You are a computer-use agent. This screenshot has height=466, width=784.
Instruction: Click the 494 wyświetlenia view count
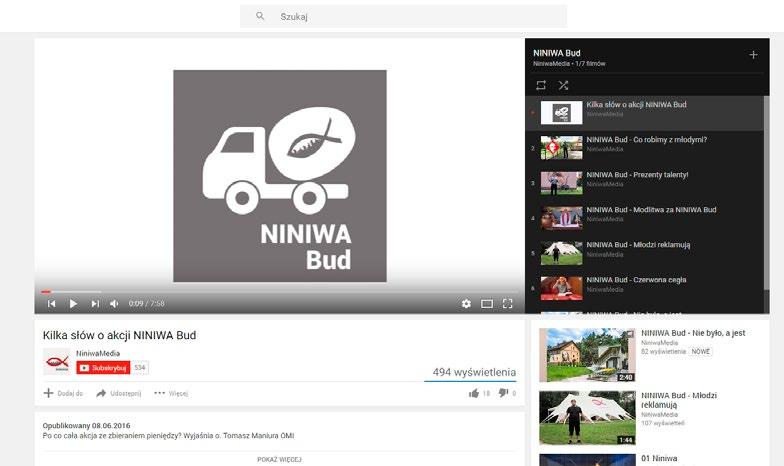[474, 372]
